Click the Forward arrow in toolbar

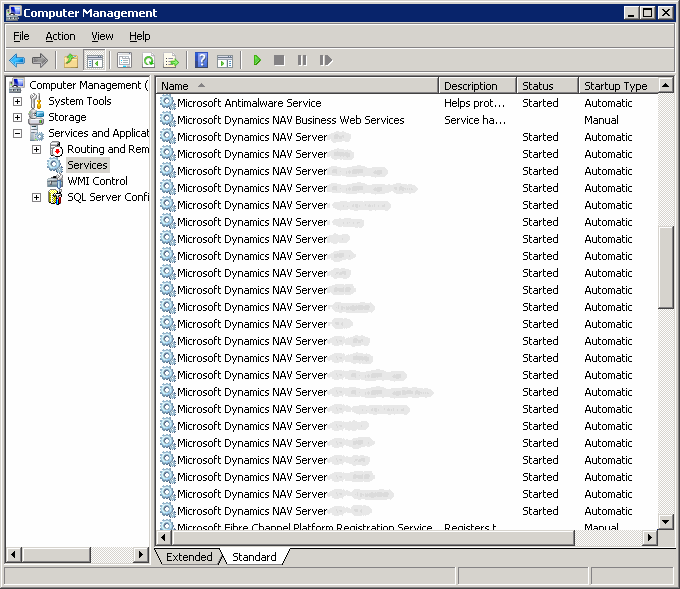40,60
